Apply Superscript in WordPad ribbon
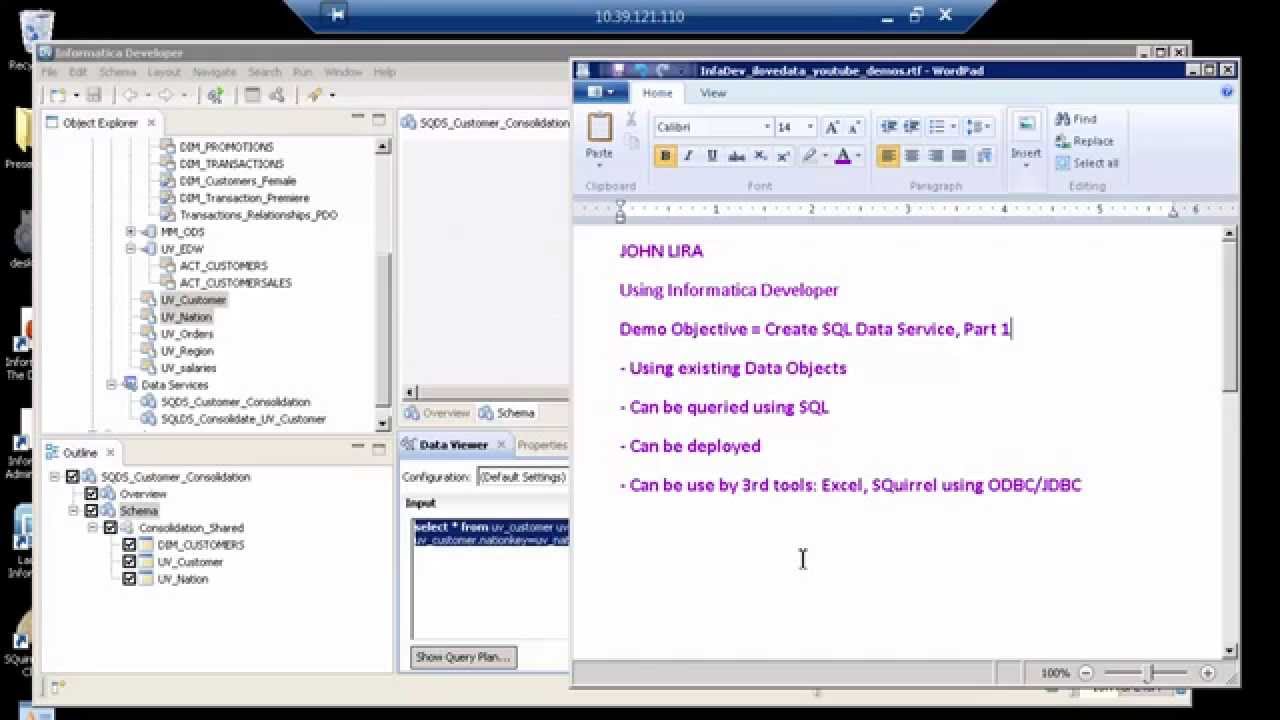Viewport: 1280px width, 720px height. 783,156
